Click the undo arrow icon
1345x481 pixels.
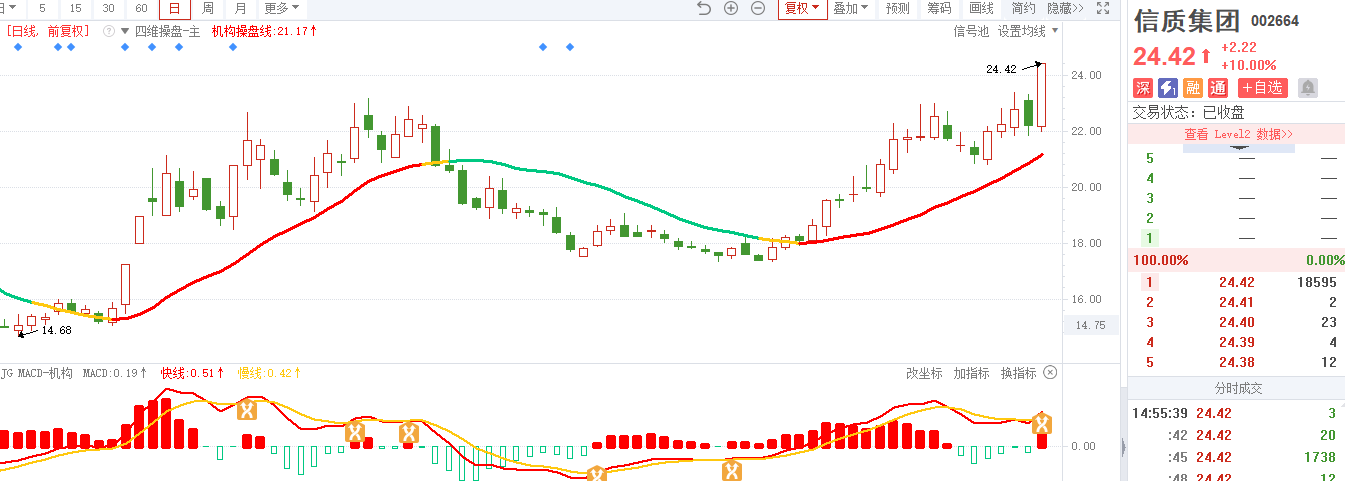point(703,8)
